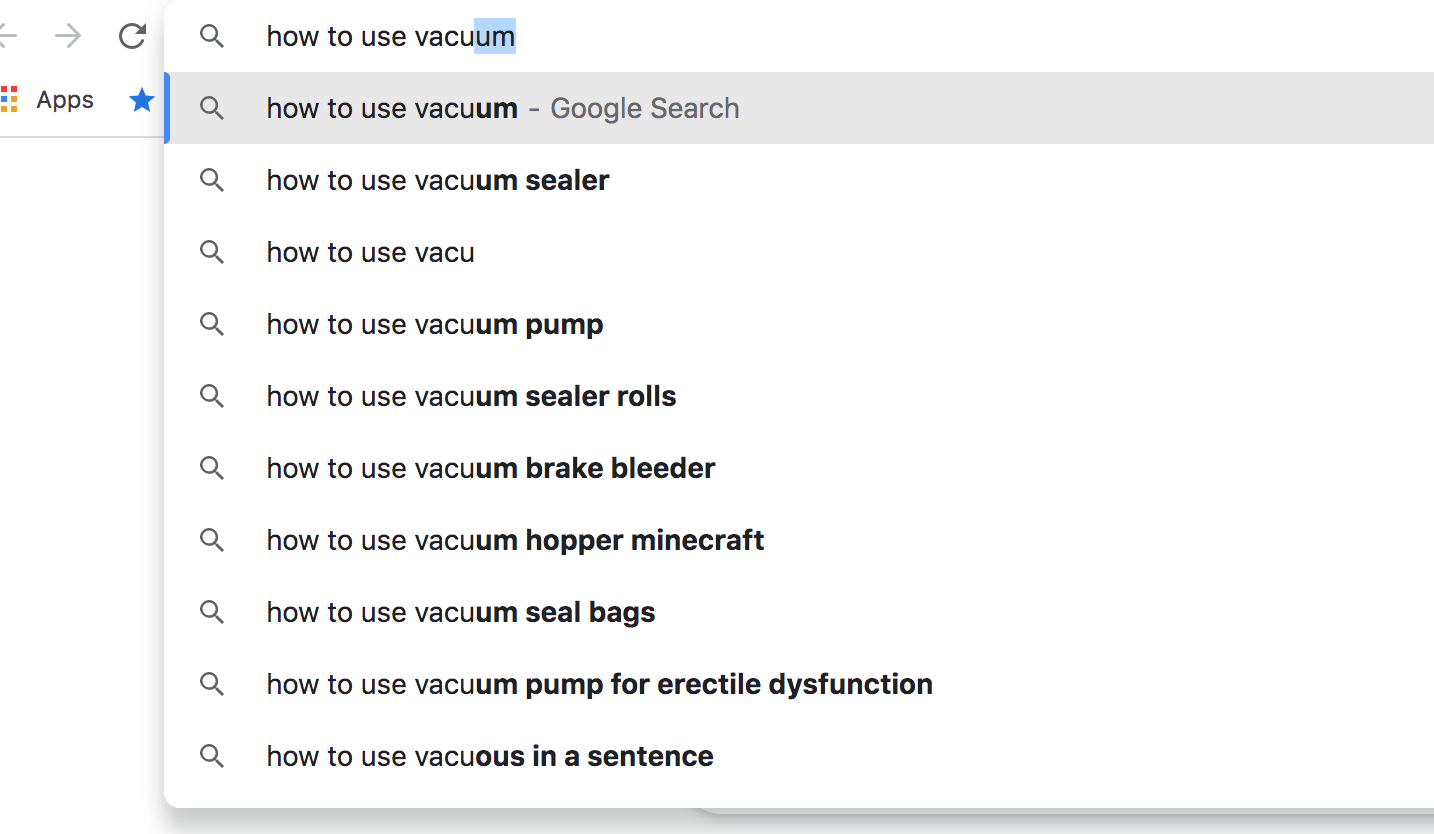Click the back navigation arrow

tap(6, 36)
